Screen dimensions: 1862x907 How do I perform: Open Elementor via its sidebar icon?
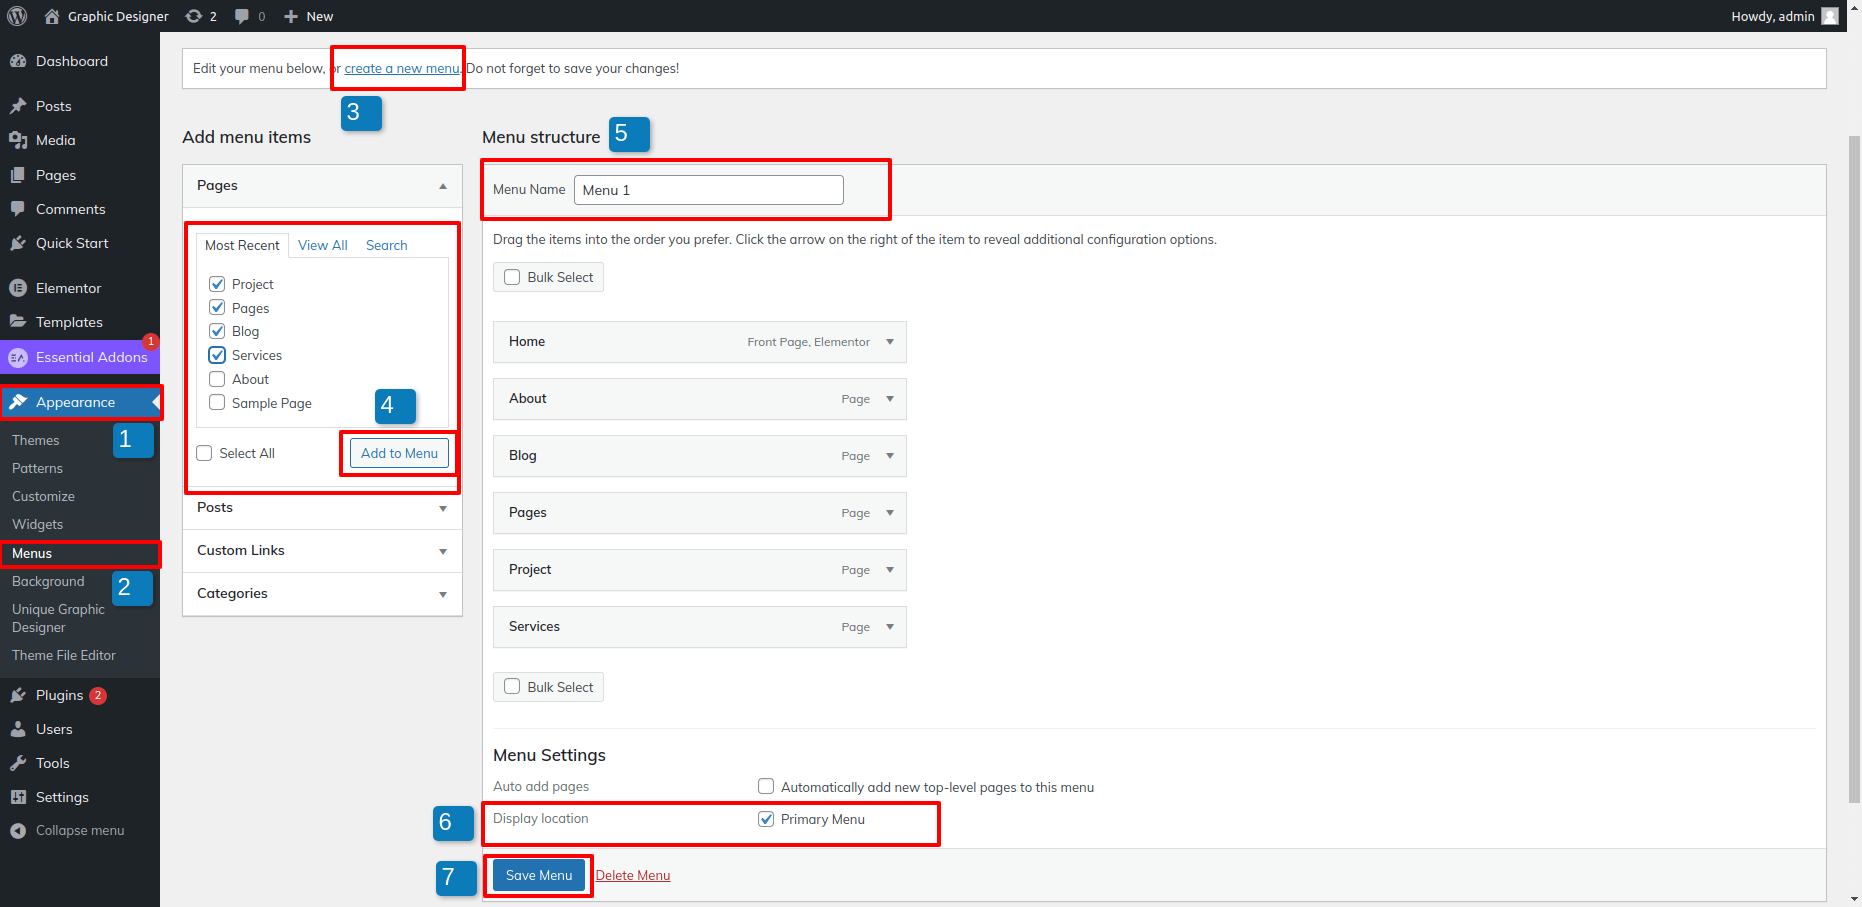tap(18, 288)
